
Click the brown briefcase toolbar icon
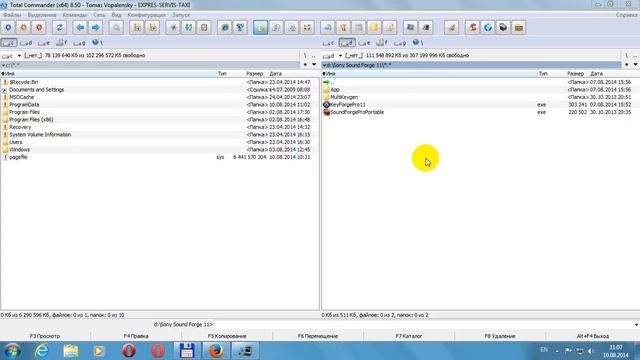point(519,27)
